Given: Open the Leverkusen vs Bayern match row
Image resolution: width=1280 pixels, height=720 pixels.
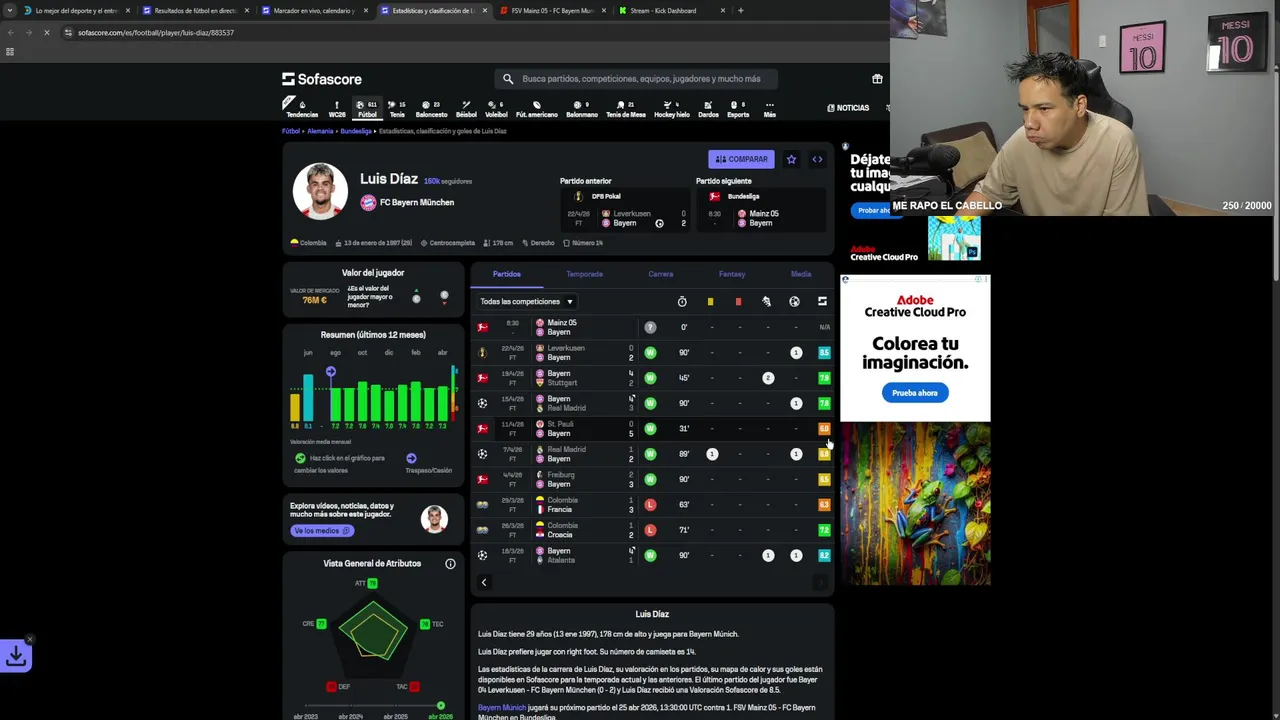Looking at the screenshot, I should (x=652, y=352).
